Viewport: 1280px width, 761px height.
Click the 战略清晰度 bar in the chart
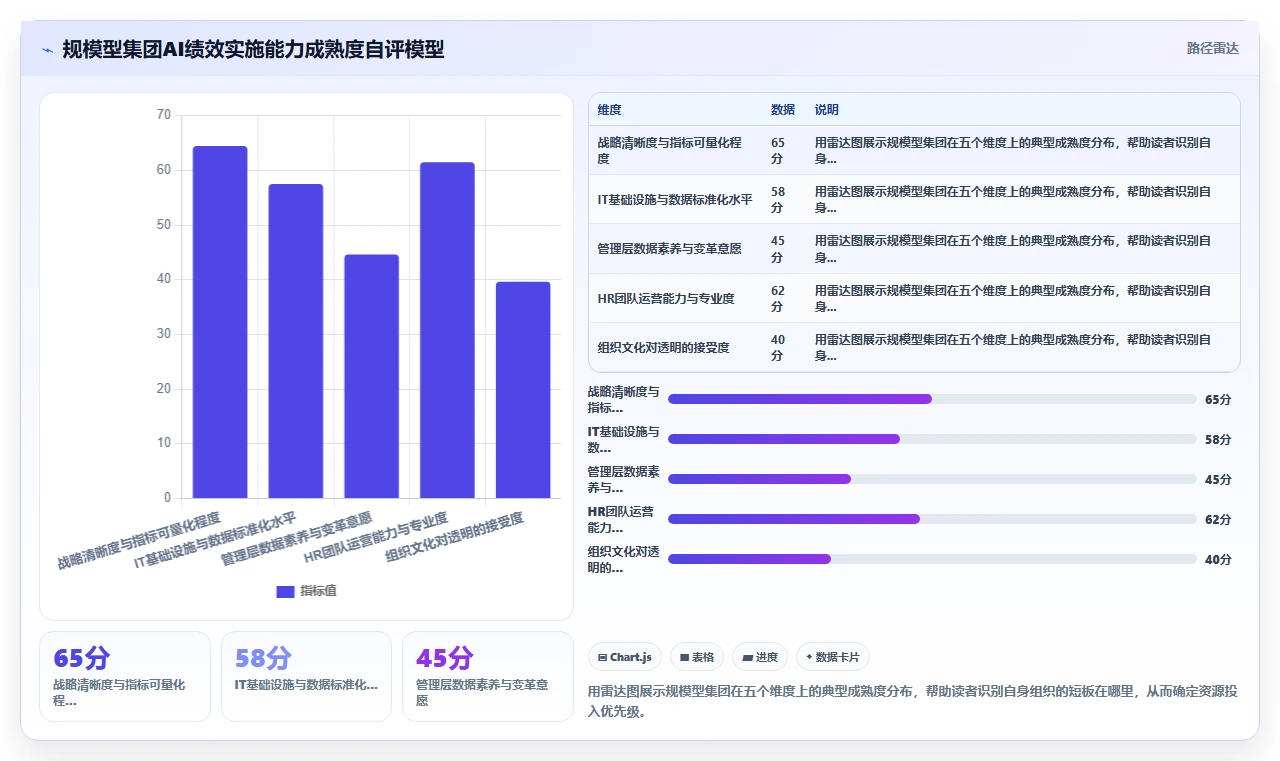[x=220, y=322]
